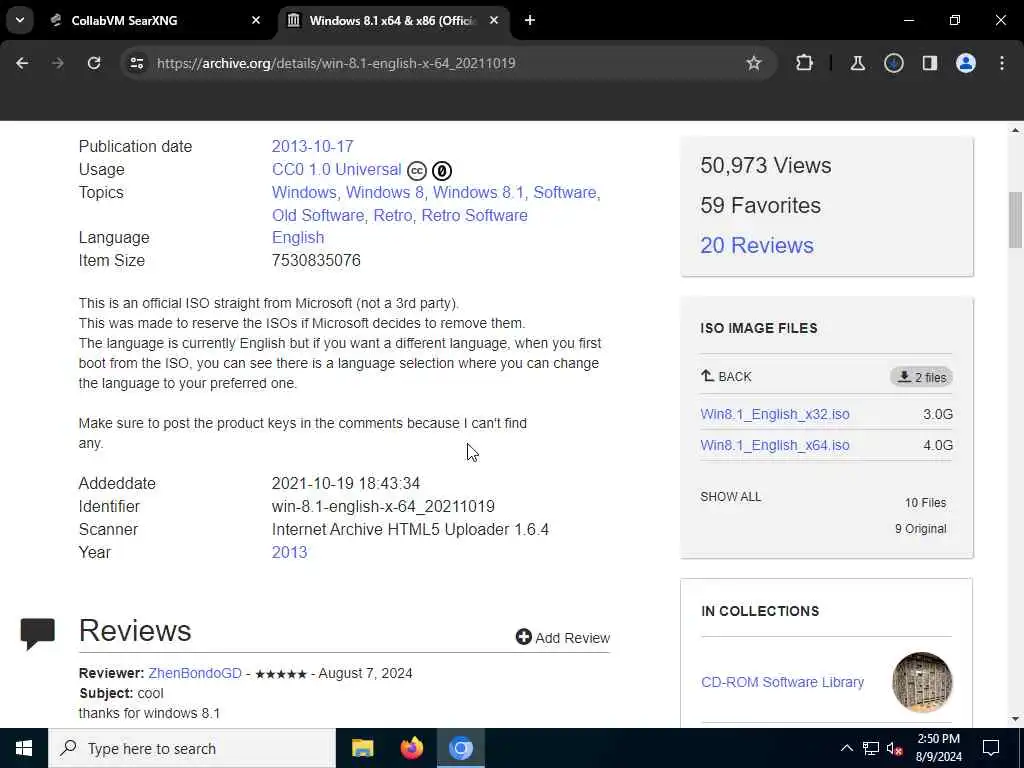Viewport: 1024px width, 768px height.
Task: Open the Chrome three-dot menu
Action: pyautogui.click(x=1002, y=63)
